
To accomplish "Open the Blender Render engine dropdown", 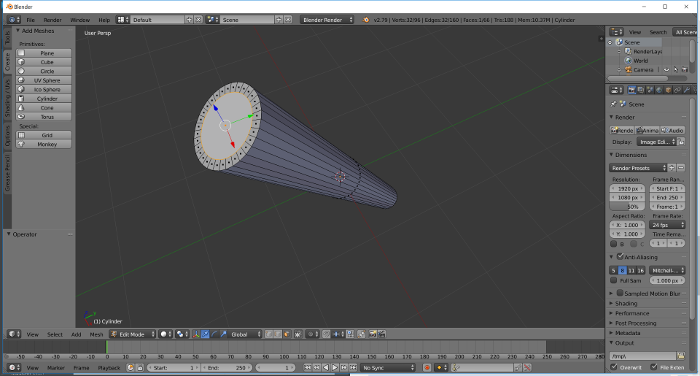I will [x=327, y=20].
